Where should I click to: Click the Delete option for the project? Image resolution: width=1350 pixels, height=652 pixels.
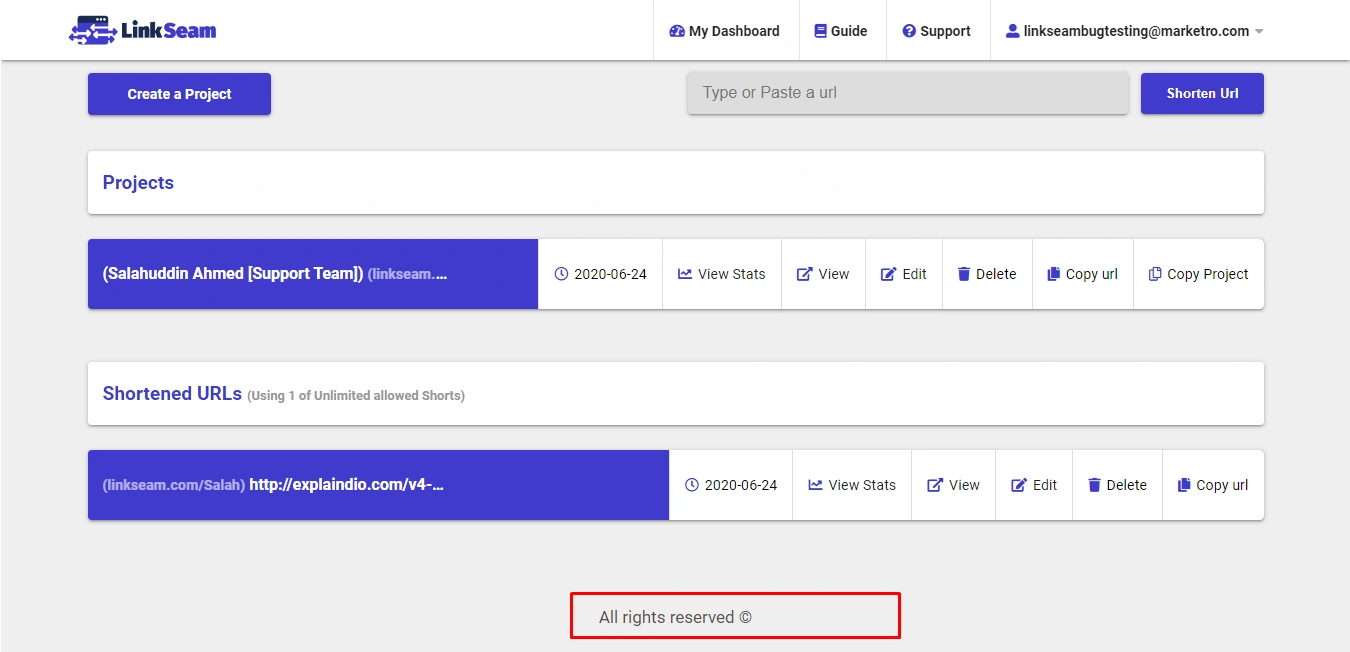(x=987, y=273)
